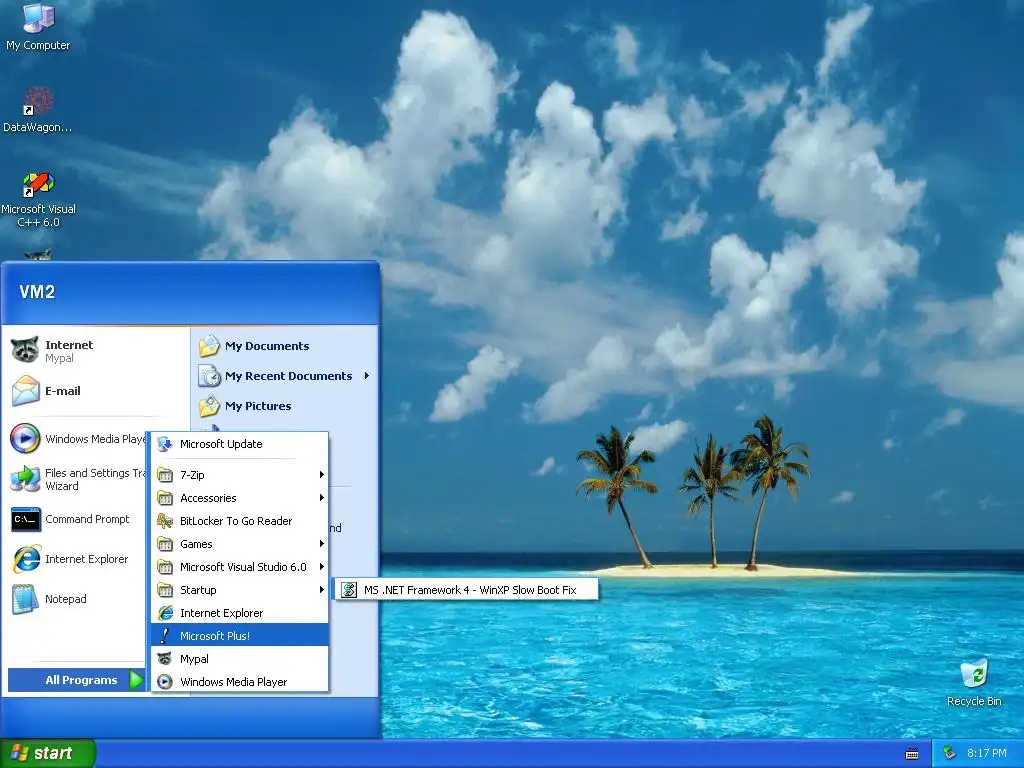This screenshot has width=1024, height=768.
Task: Click the Mypal icon in All Programs
Action: pyautogui.click(x=165, y=659)
